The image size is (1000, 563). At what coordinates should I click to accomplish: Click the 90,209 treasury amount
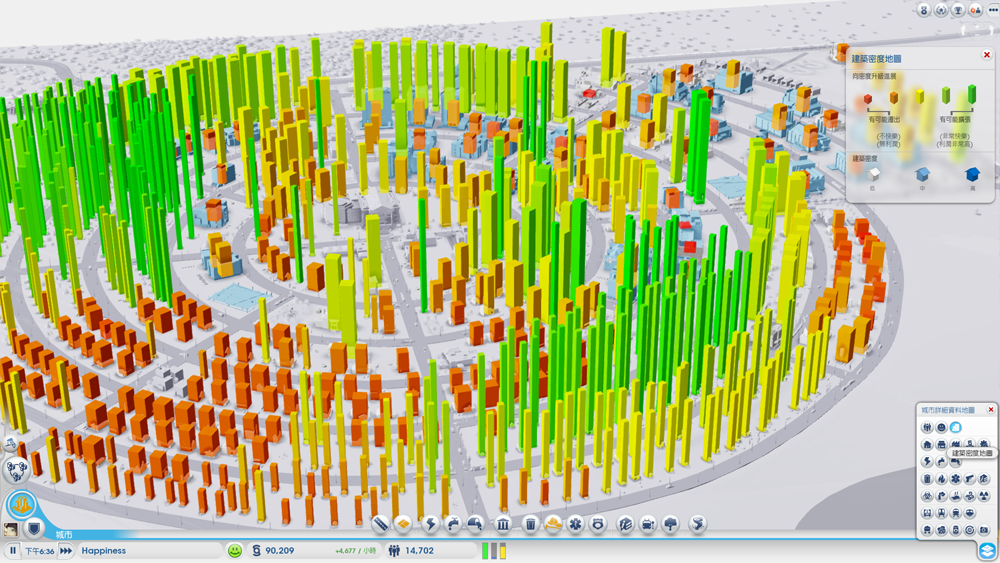(279, 550)
